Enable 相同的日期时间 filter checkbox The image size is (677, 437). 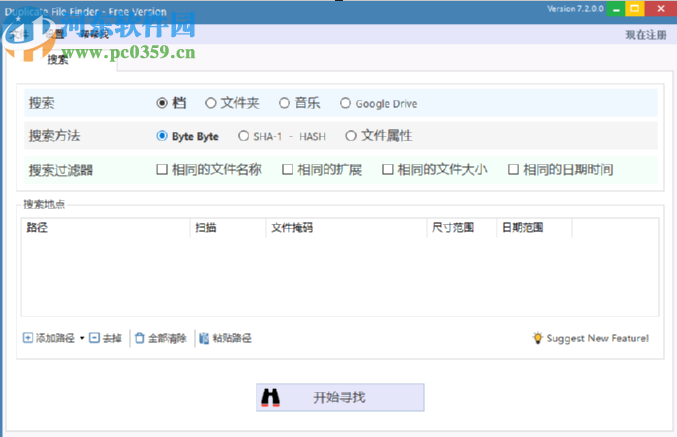coord(513,169)
